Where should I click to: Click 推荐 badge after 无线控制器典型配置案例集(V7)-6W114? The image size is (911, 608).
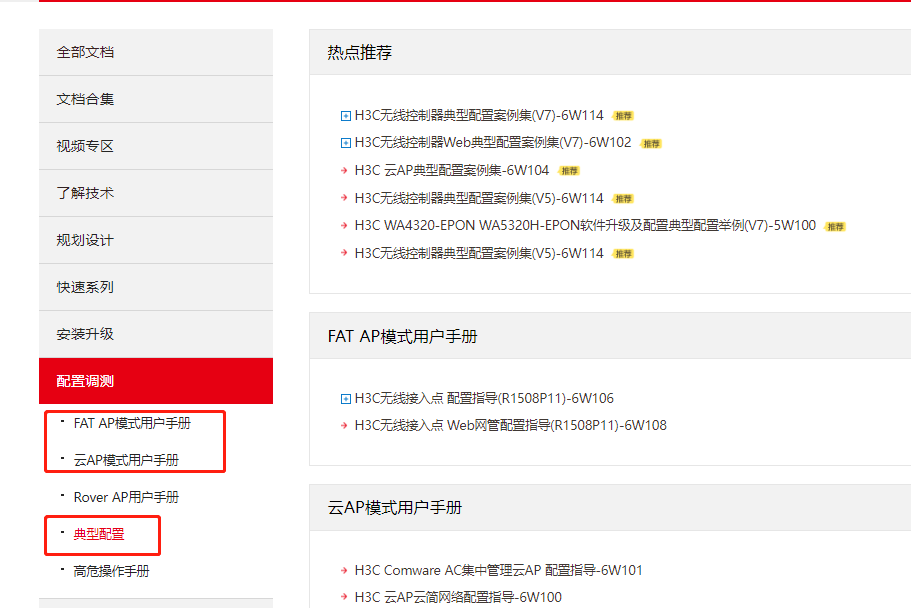tap(623, 116)
